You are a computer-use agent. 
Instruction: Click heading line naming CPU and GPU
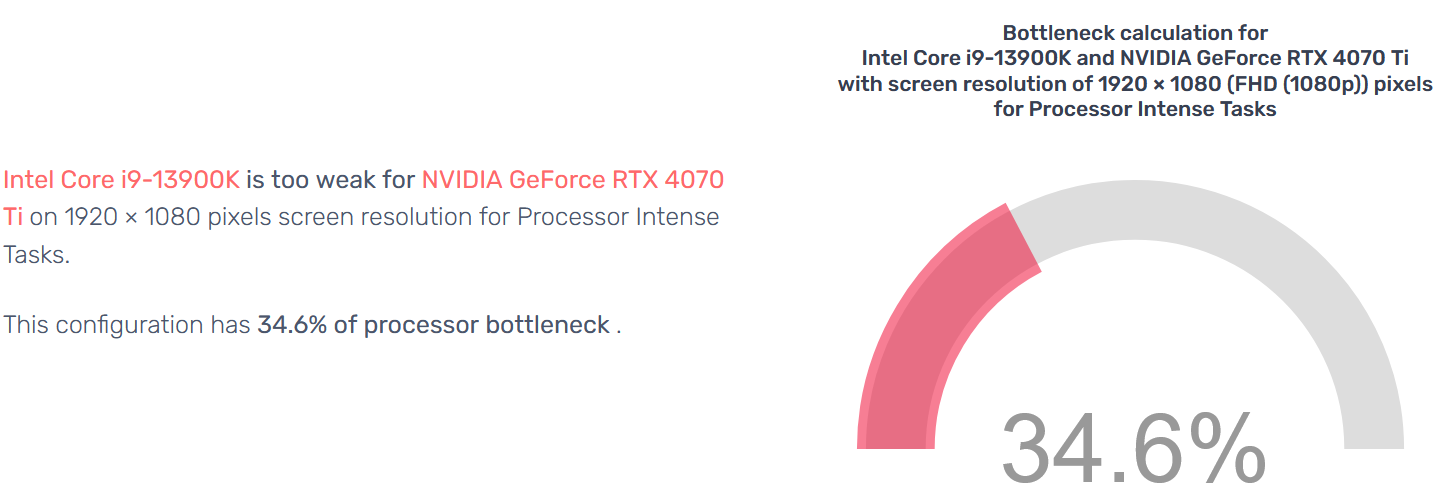coord(1134,58)
